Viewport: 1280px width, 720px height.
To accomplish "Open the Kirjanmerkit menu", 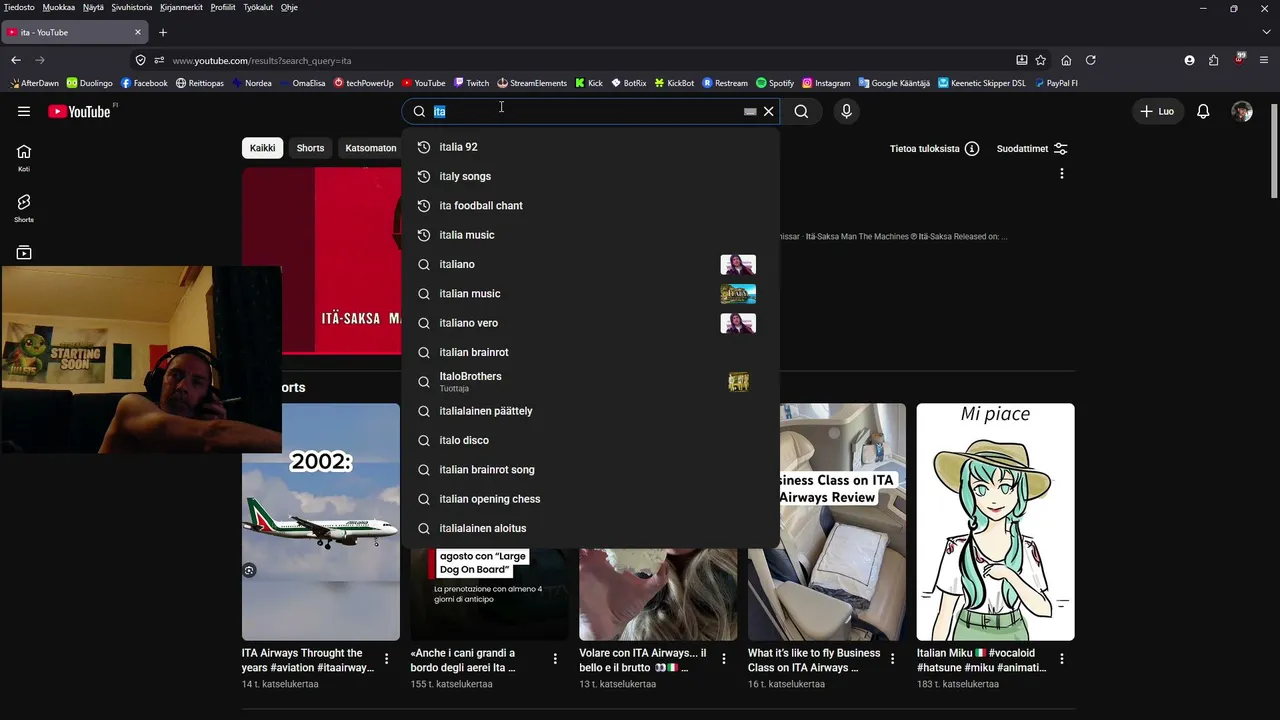I will (181, 7).
